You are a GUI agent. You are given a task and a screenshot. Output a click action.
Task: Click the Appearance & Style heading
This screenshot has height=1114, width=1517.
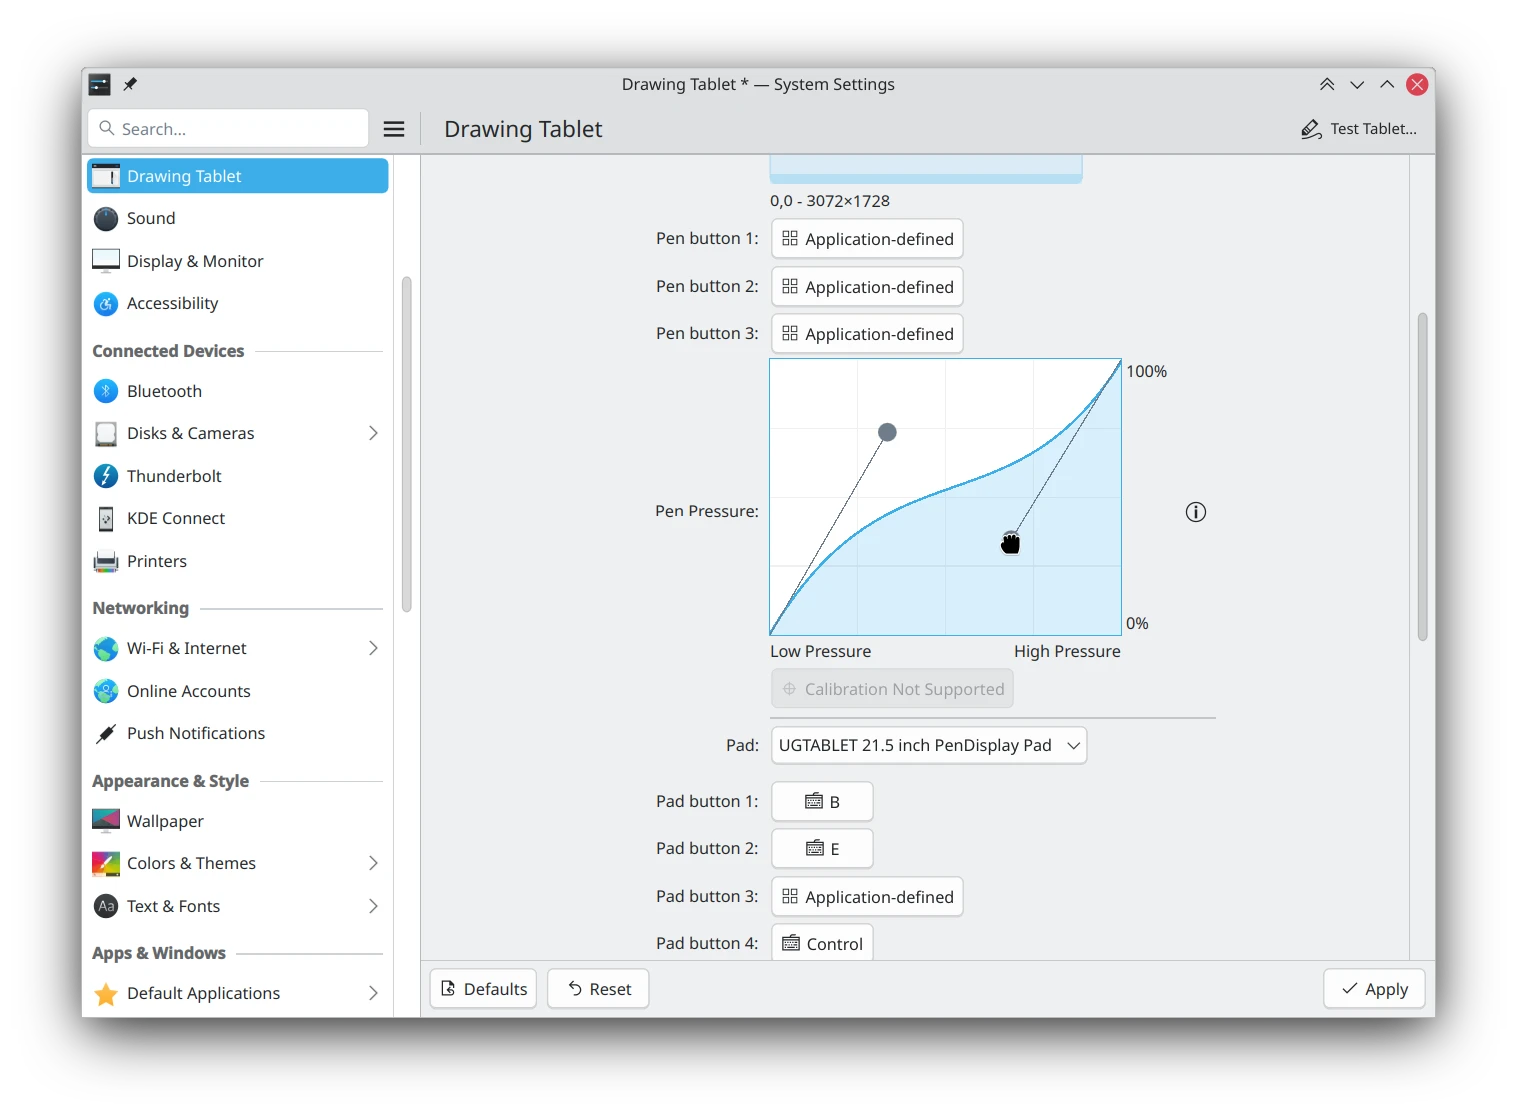170,781
